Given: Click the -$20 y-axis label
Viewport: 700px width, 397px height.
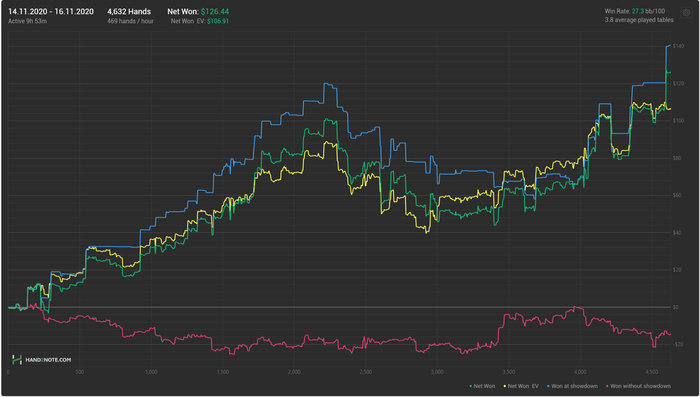Looking at the screenshot, I should (x=678, y=344).
